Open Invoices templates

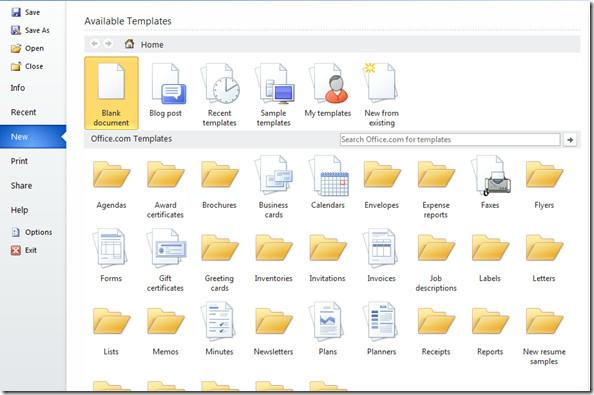381,256
